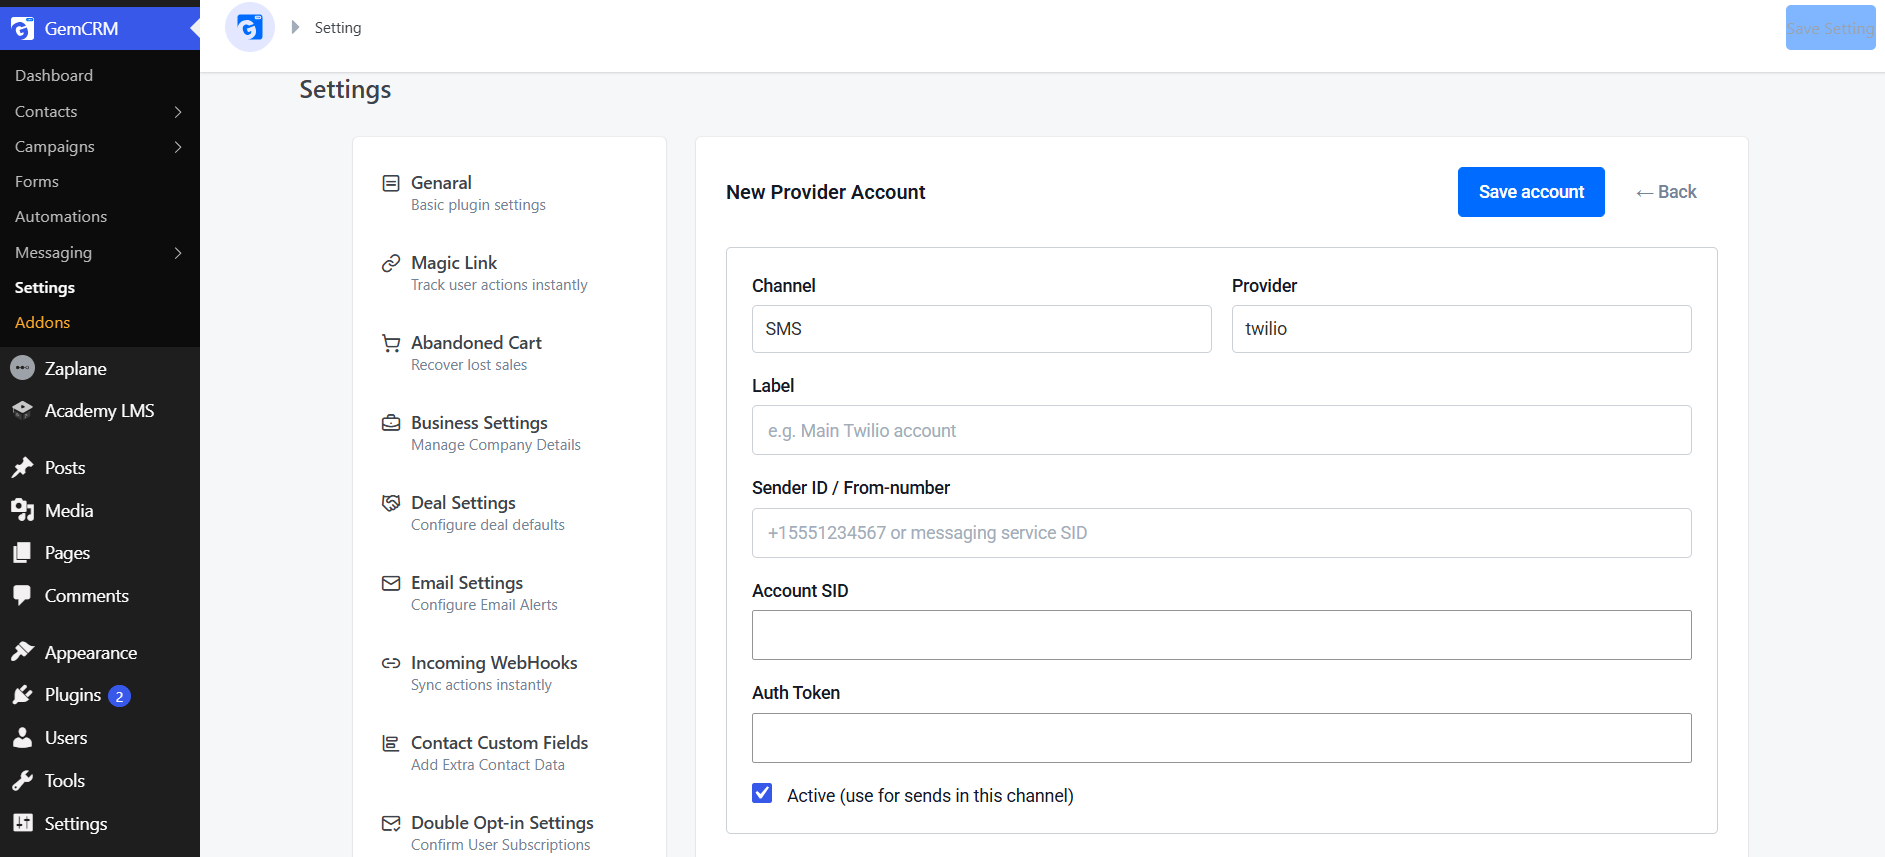Click into the Account SID field
1885x857 pixels.
click(x=1221, y=635)
